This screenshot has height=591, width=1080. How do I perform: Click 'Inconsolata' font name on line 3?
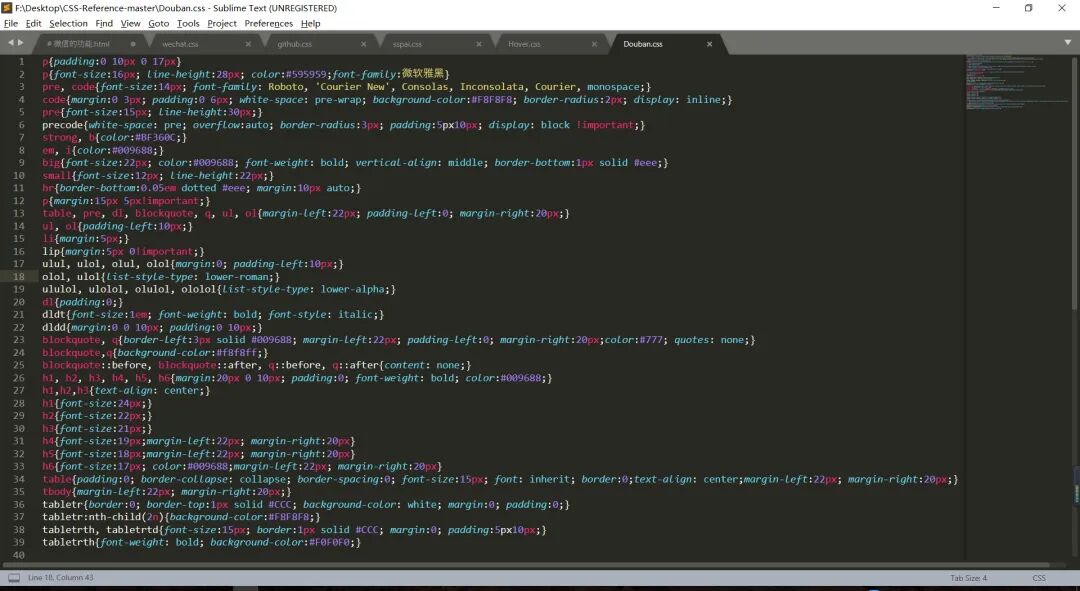492,87
